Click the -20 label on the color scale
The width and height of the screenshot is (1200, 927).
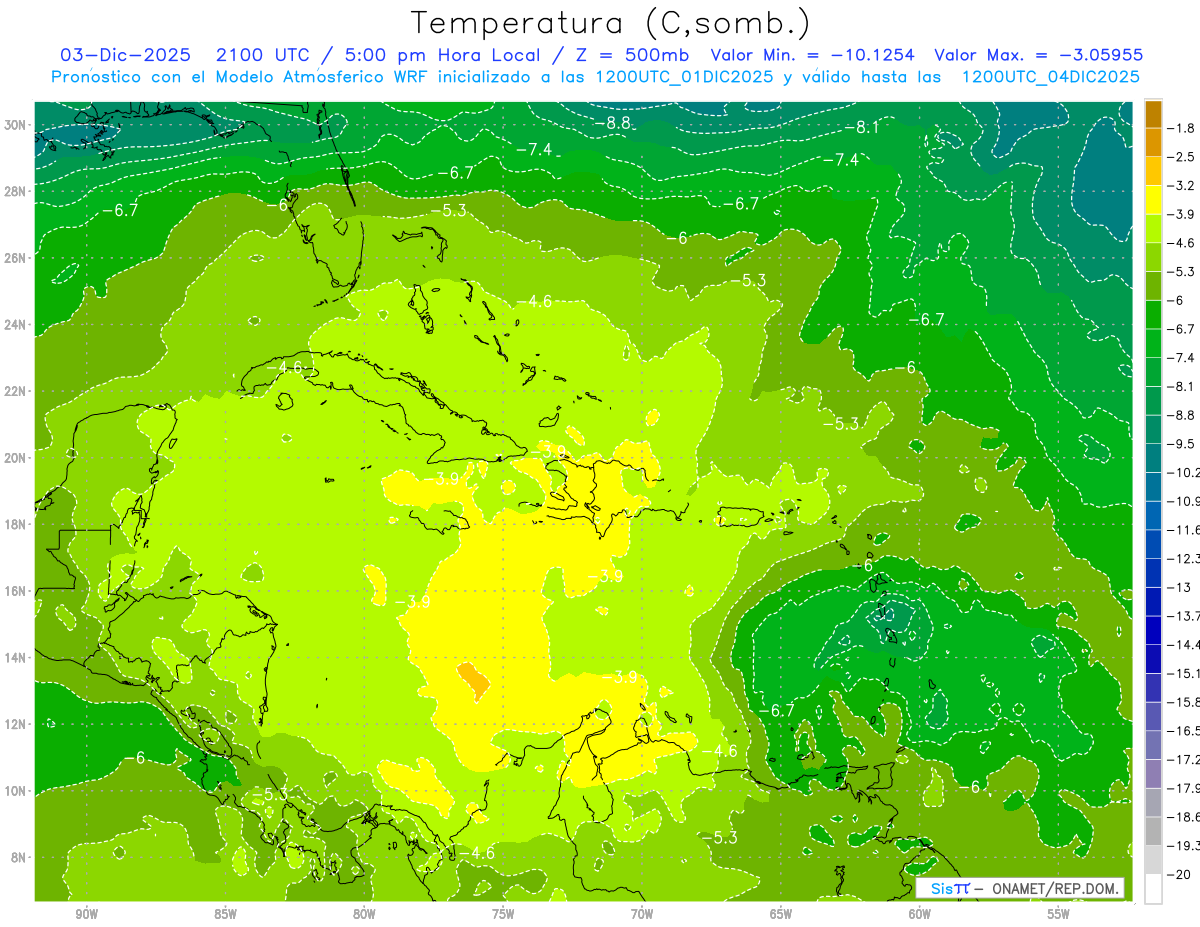pos(1179,875)
